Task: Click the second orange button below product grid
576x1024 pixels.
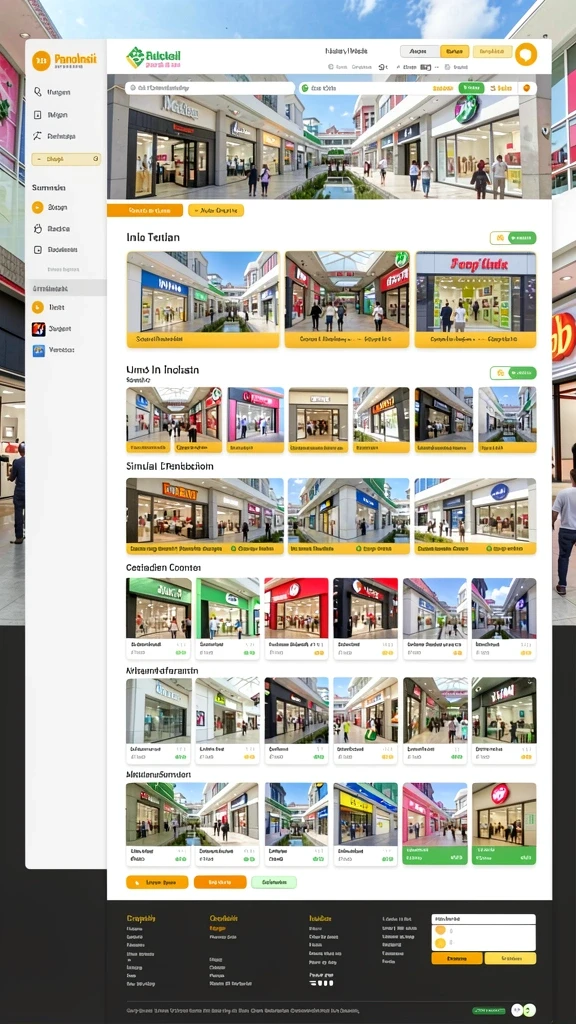Action: (x=220, y=882)
